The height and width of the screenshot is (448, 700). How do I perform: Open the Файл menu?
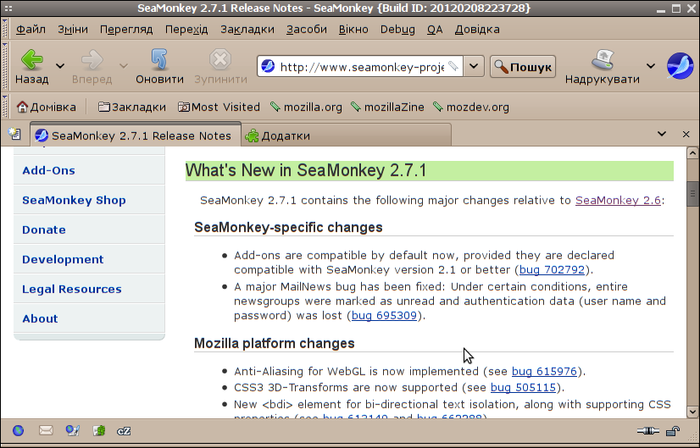coord(31,29)
